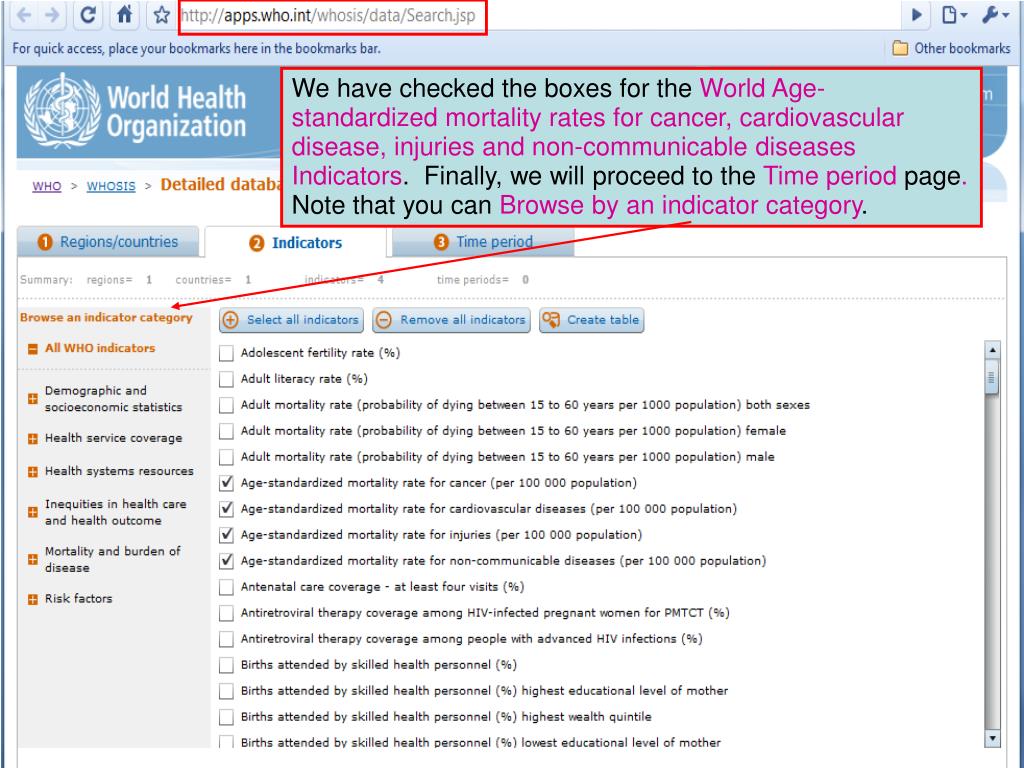Uncheck mortality rate for cancer checkbox
This screenshot has width=1024, height=768.
tap(226, 483)
